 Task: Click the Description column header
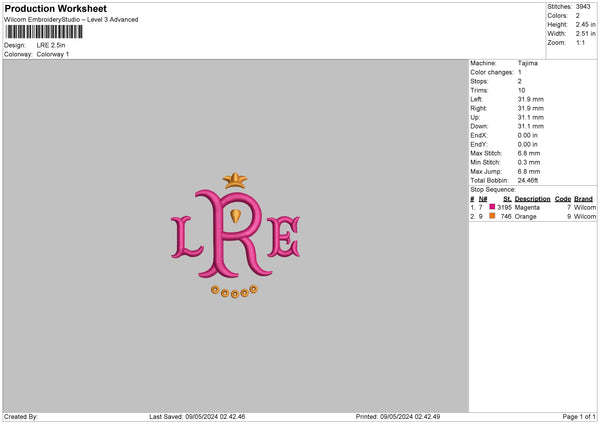pos(532,199)
